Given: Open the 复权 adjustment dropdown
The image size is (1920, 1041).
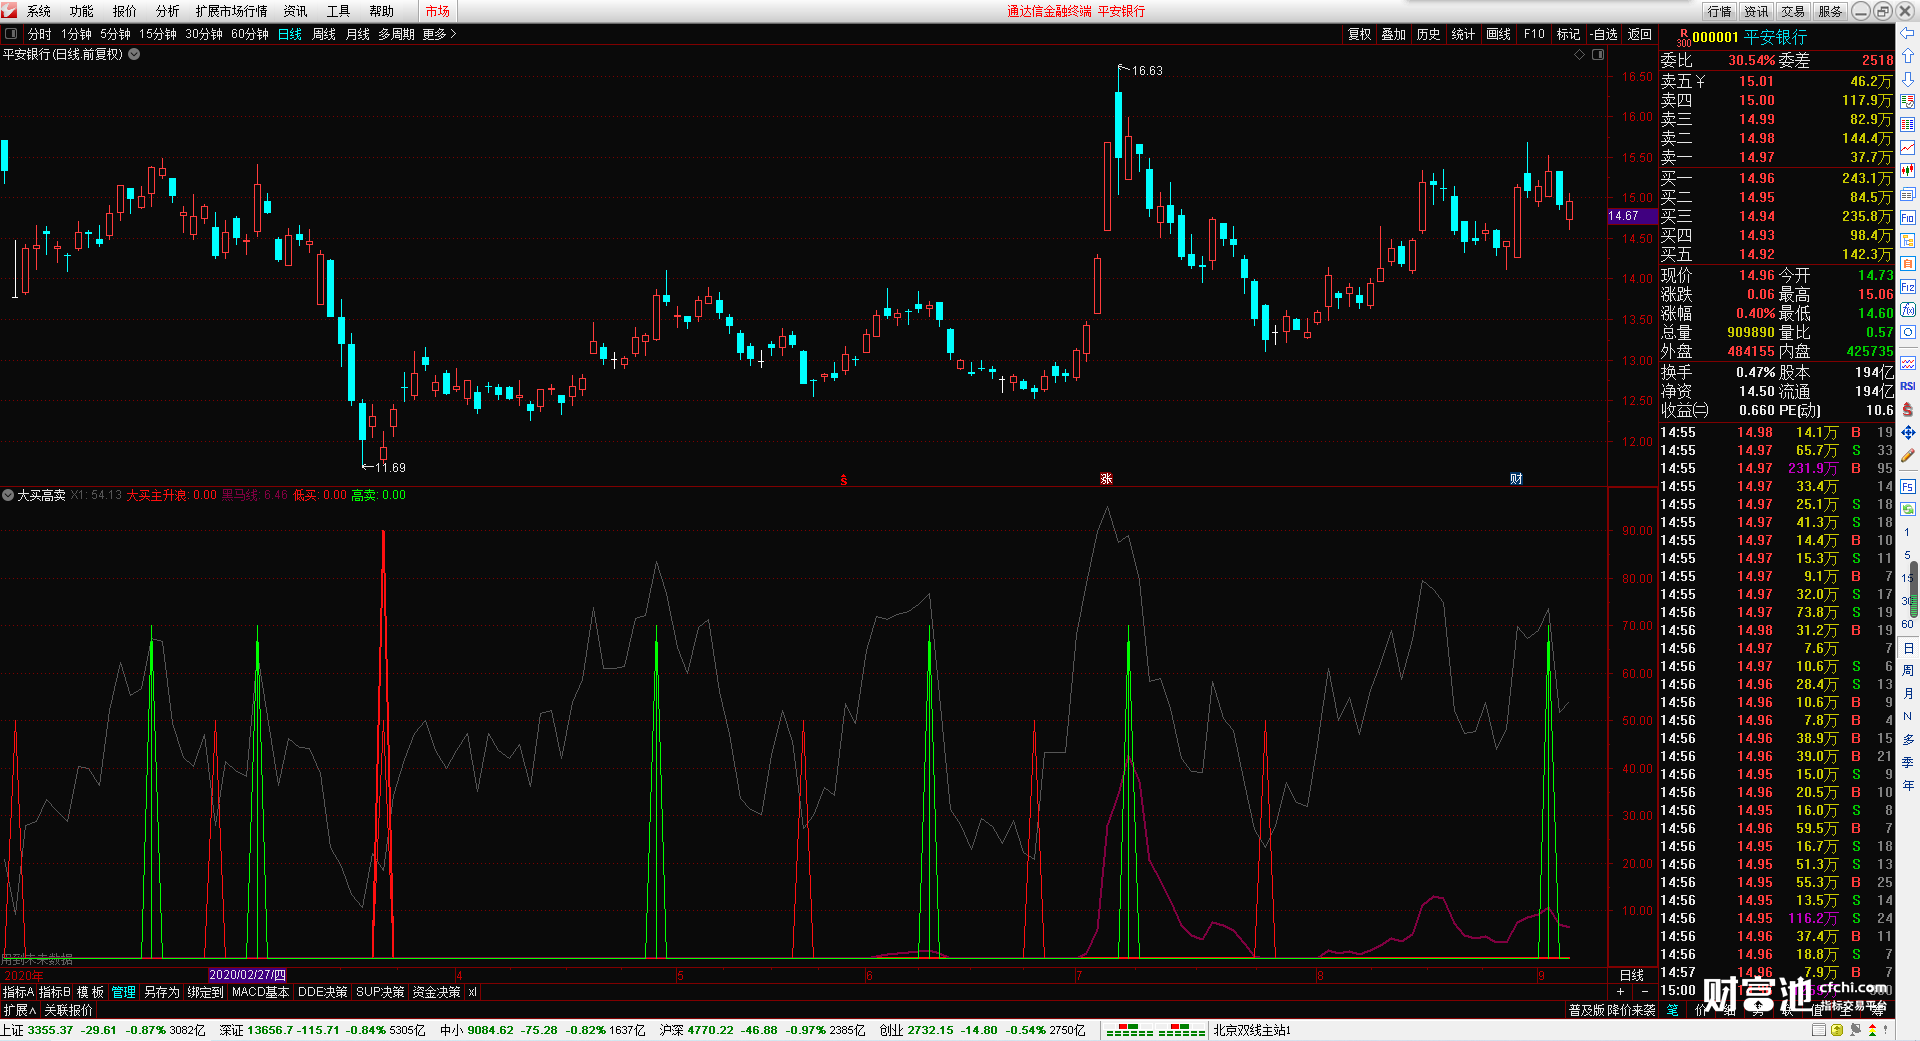Looking at the screenshot, I should pos(1359,34).
